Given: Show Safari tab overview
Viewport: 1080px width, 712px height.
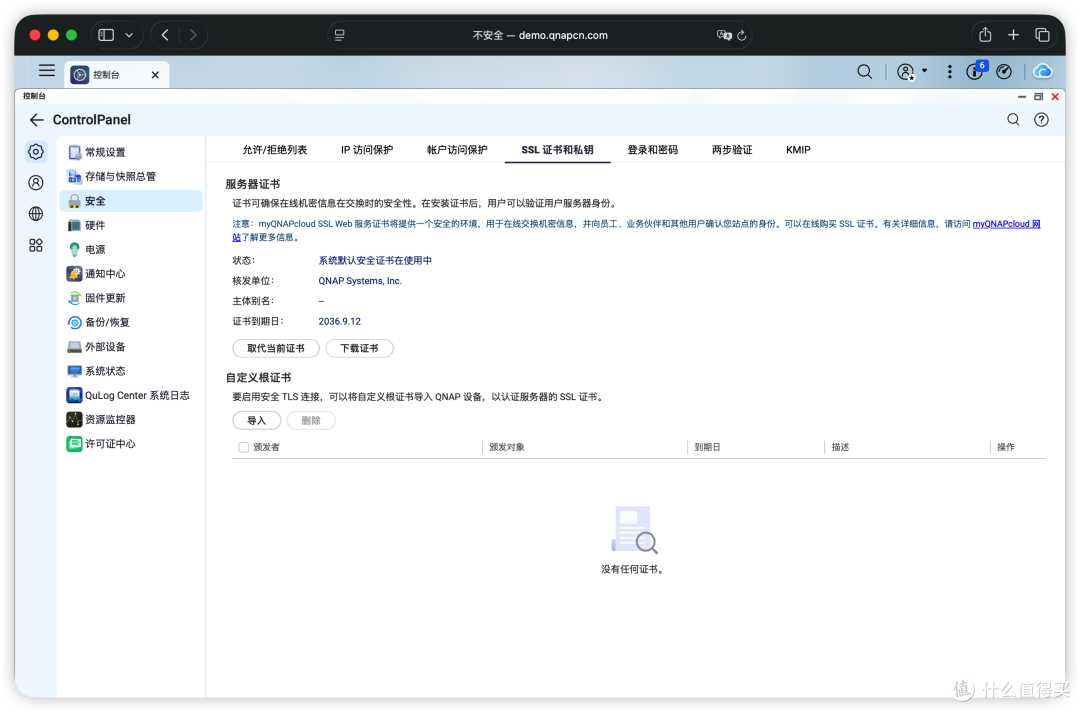Looking at the screenshot, I should [1042, 34].
